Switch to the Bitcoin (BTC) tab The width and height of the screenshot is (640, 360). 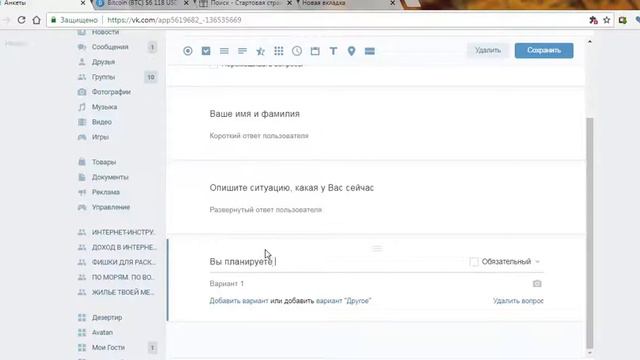tap(141, 3)
